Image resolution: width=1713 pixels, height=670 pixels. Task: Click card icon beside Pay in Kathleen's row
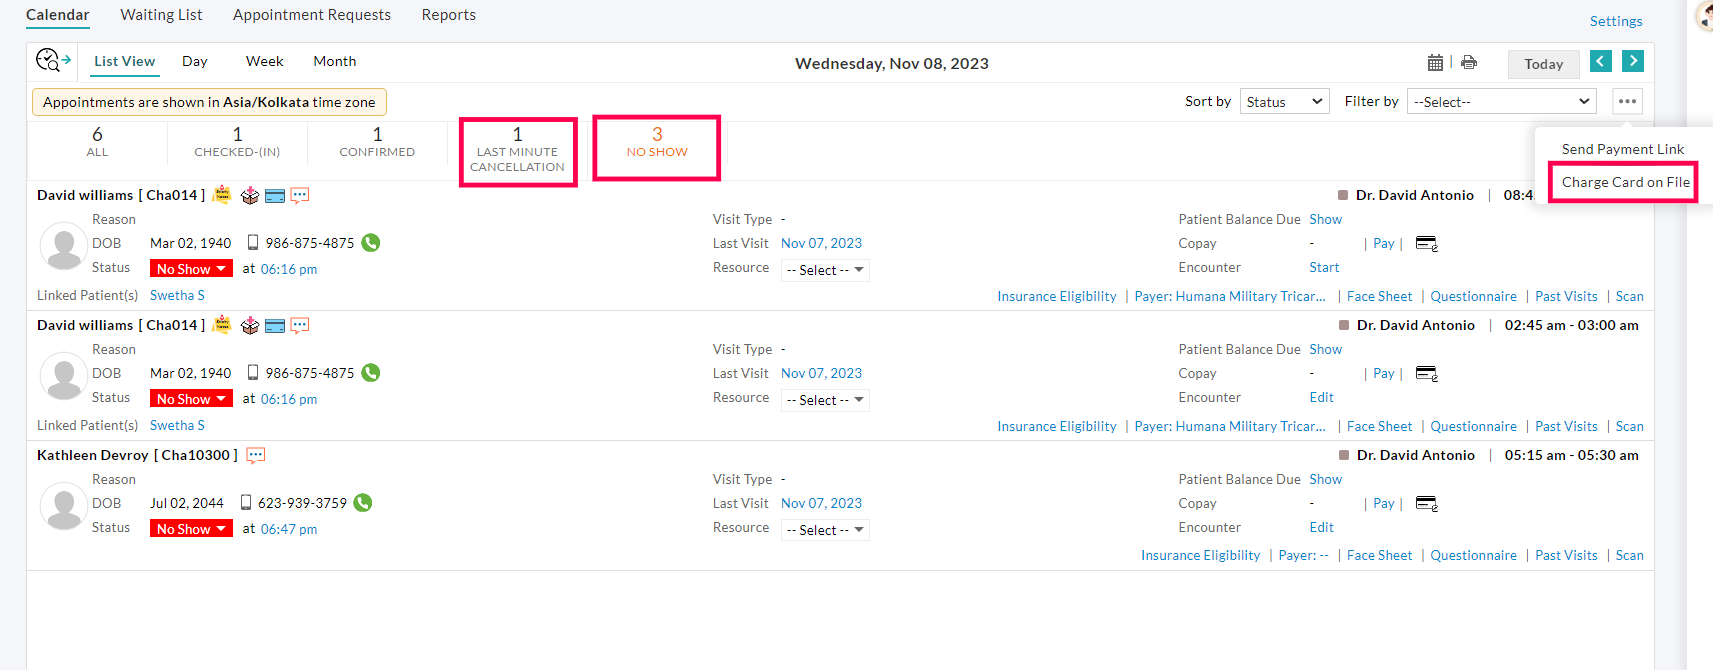pos(1427,504)
